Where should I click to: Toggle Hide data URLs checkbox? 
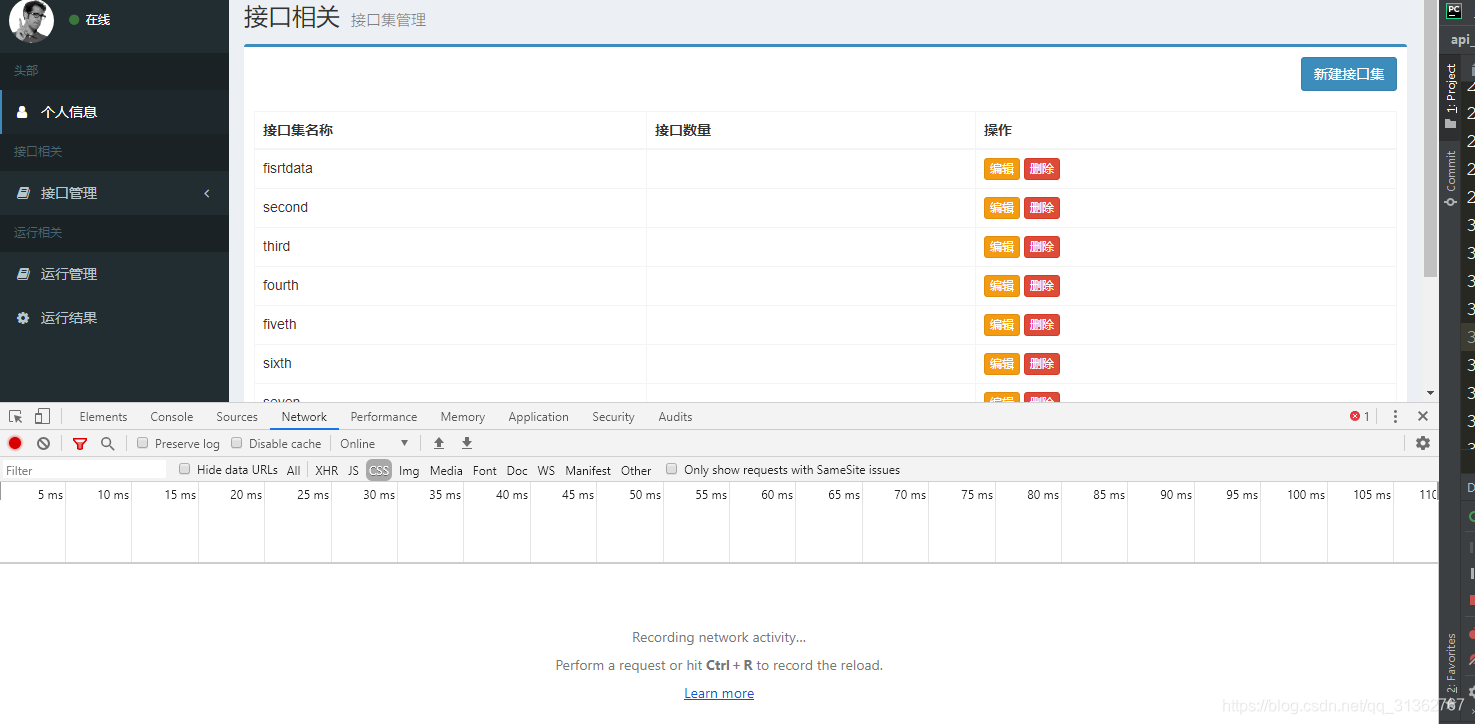pos(184,469)
